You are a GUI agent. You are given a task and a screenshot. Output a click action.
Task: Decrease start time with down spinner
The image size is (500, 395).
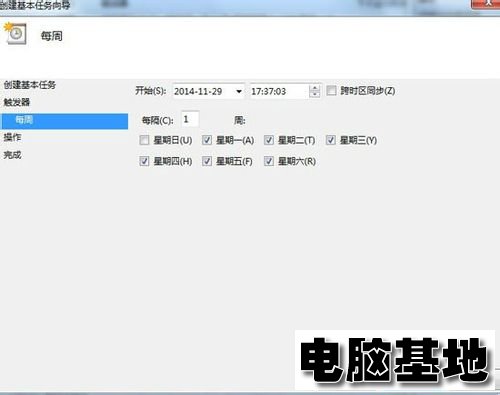pyautogui.click(x=314, y=95)
